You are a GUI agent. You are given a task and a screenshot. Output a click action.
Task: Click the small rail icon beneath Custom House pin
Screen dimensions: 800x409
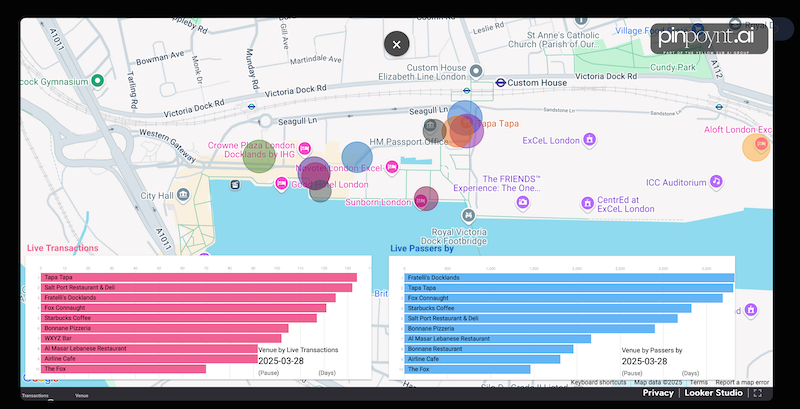(x=466, y=91)
